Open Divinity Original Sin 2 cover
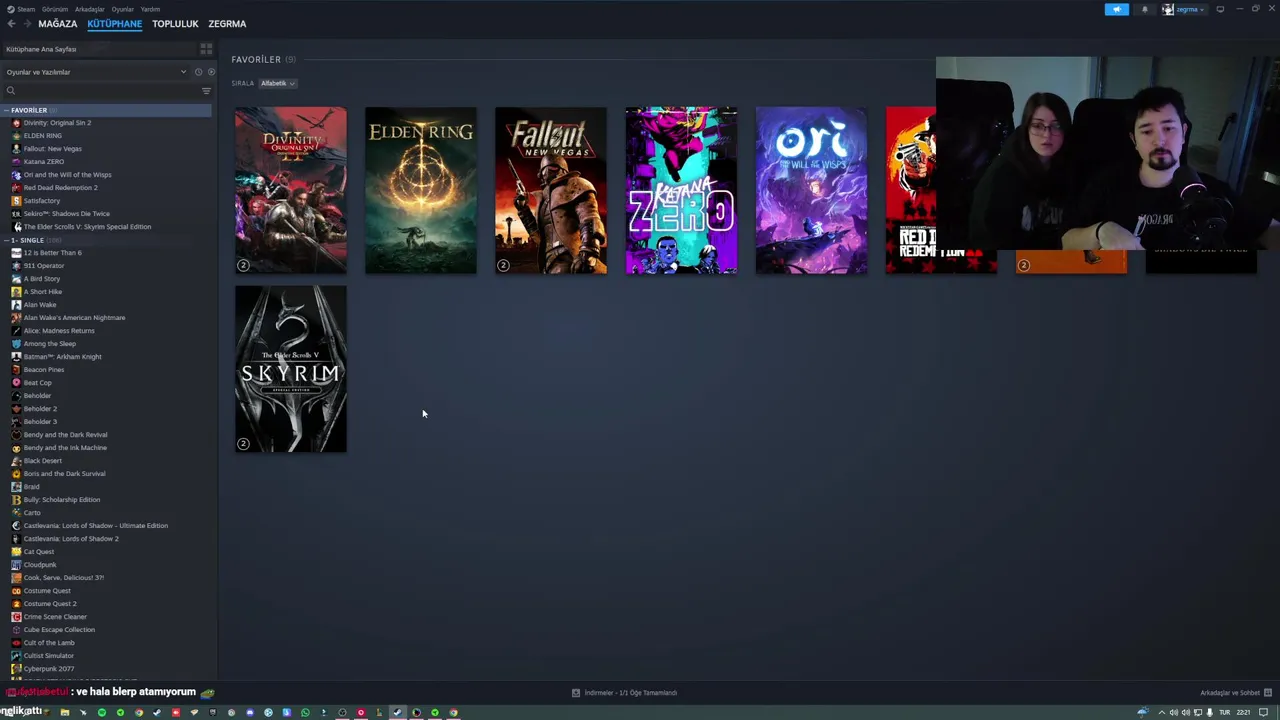Viewport: 1280px width, 720px height. (x=291, y=190)
